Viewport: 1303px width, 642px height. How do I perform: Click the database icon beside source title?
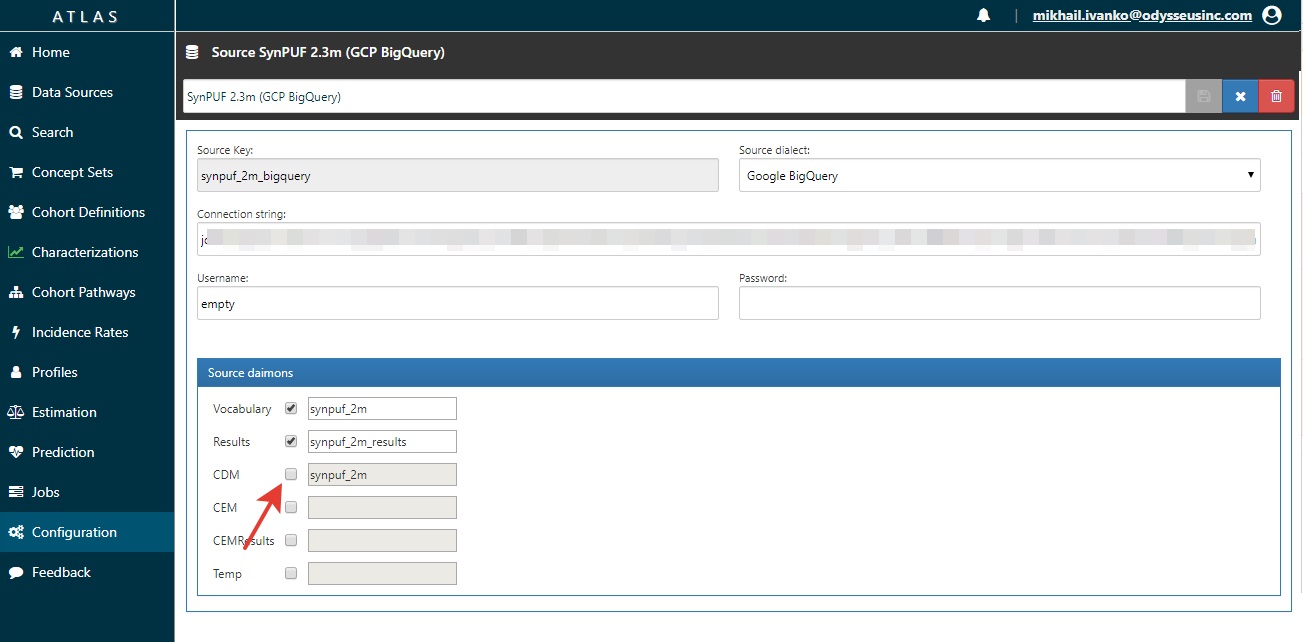[x=192, y=52]
